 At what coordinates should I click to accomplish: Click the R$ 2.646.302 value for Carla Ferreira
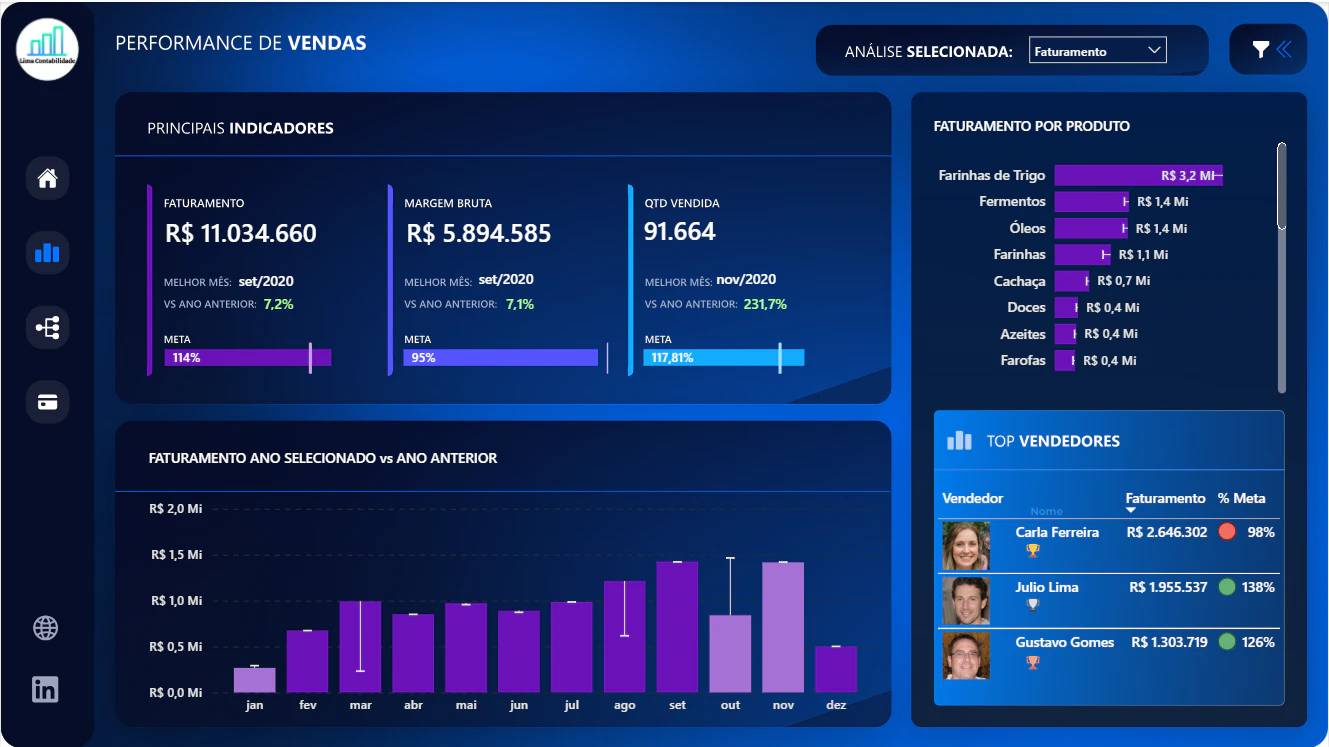coord(1167,532)
